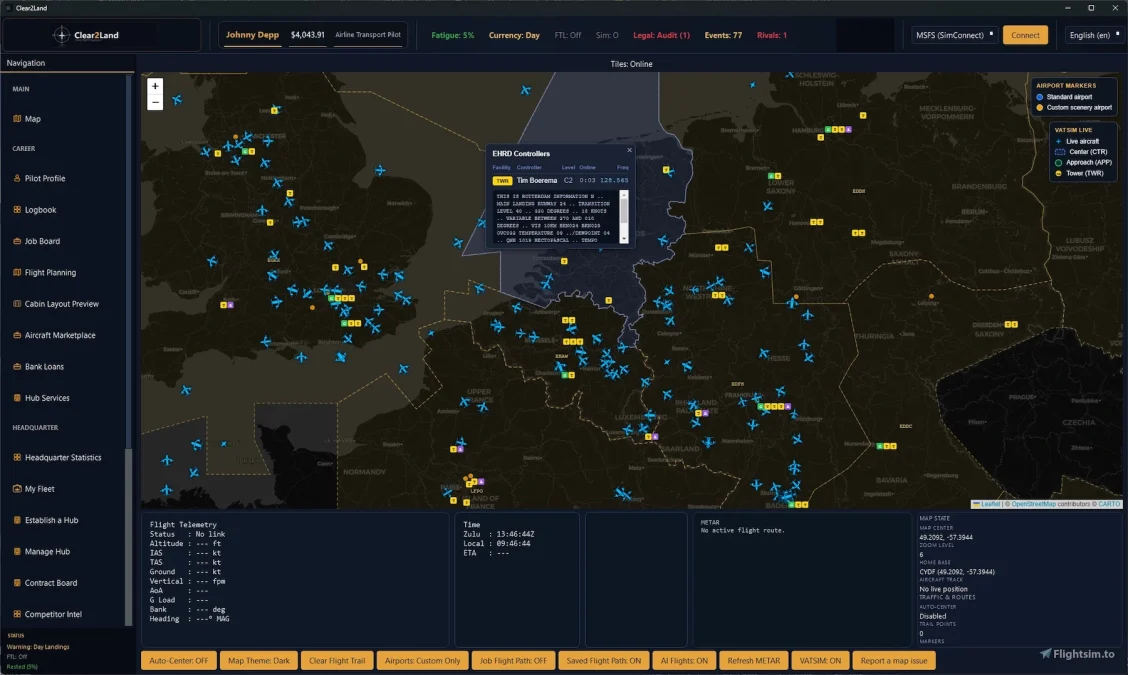Viewport: 1128px width, 675px height.
Task: Open Pilot Profile via its sidebar icon
Action: pos(17,179)
